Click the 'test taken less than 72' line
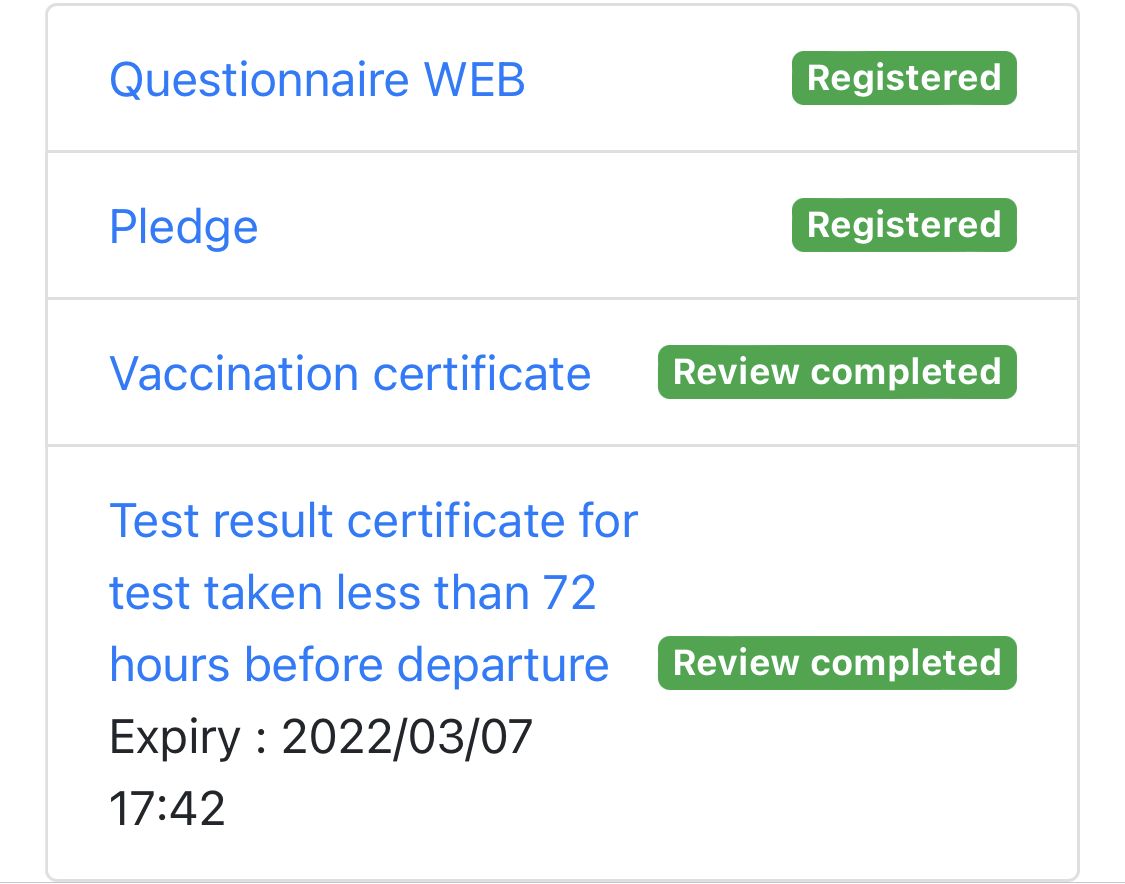This screenshot has width=1125, height=884. pos(353,593)
